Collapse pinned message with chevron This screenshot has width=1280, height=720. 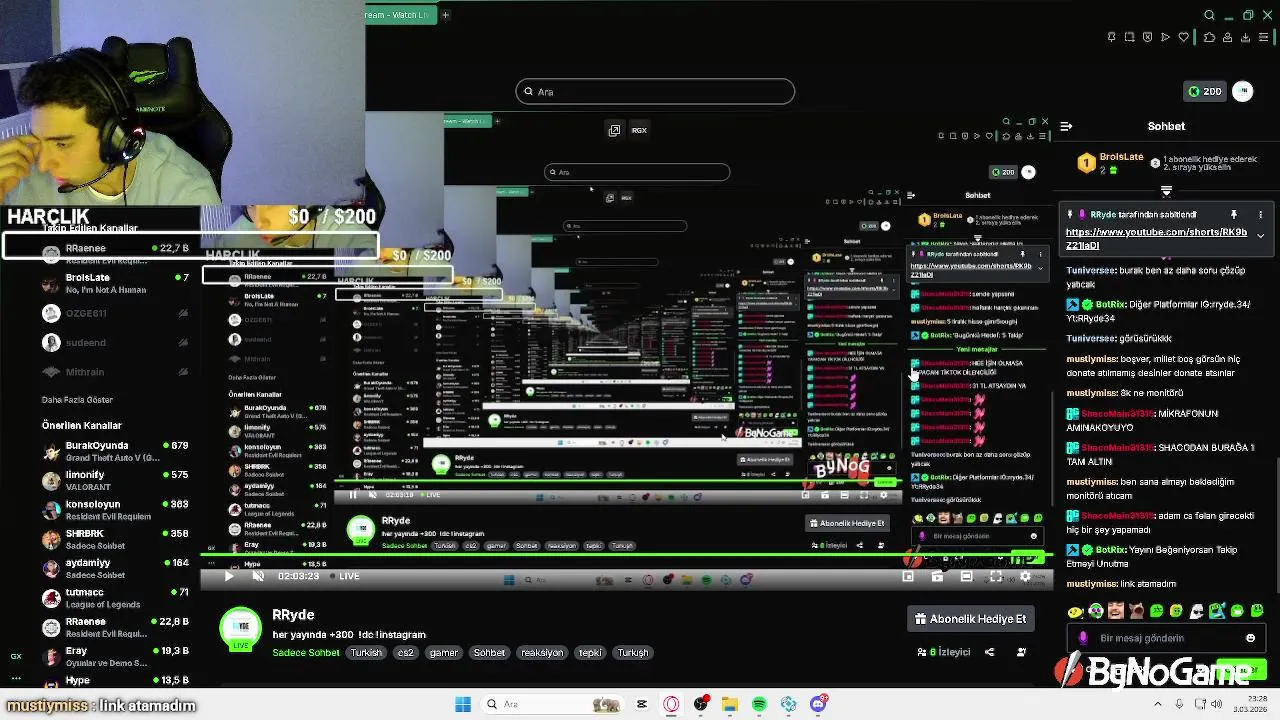point(1260,235)
